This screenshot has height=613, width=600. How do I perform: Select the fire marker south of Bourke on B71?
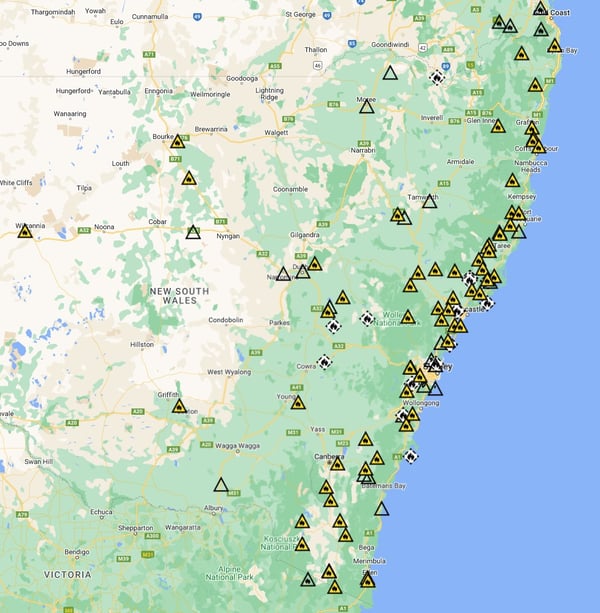click(189, 178)
